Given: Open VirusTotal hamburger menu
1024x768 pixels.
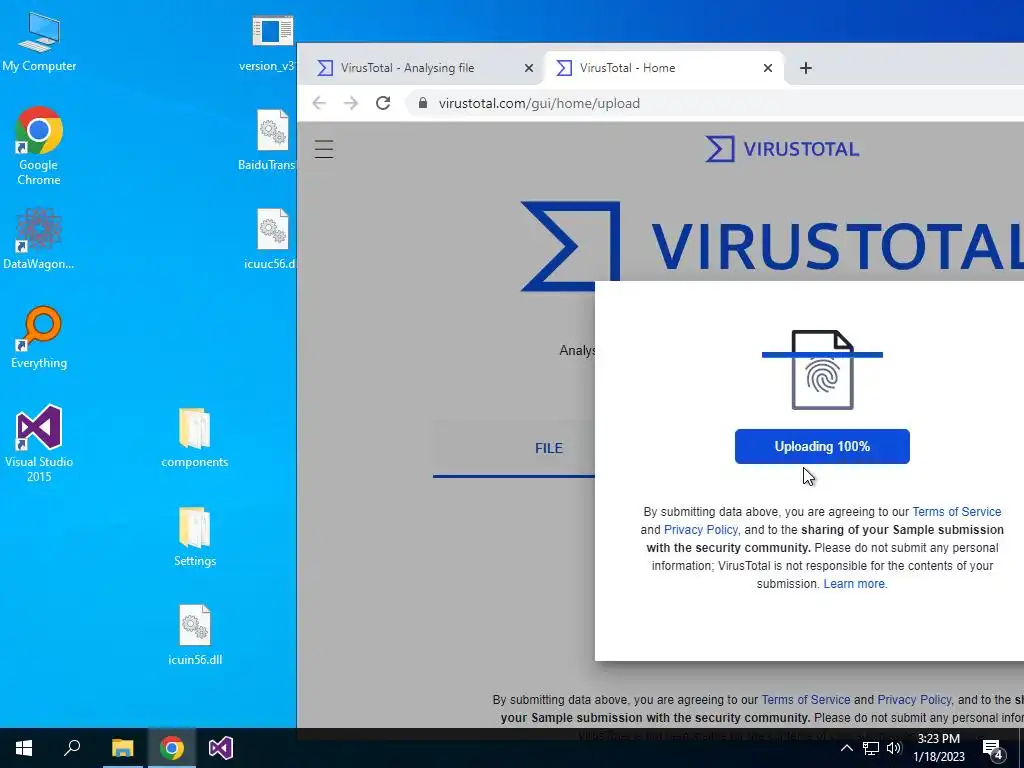Looking at the screenshot, I should coord(324,149).
